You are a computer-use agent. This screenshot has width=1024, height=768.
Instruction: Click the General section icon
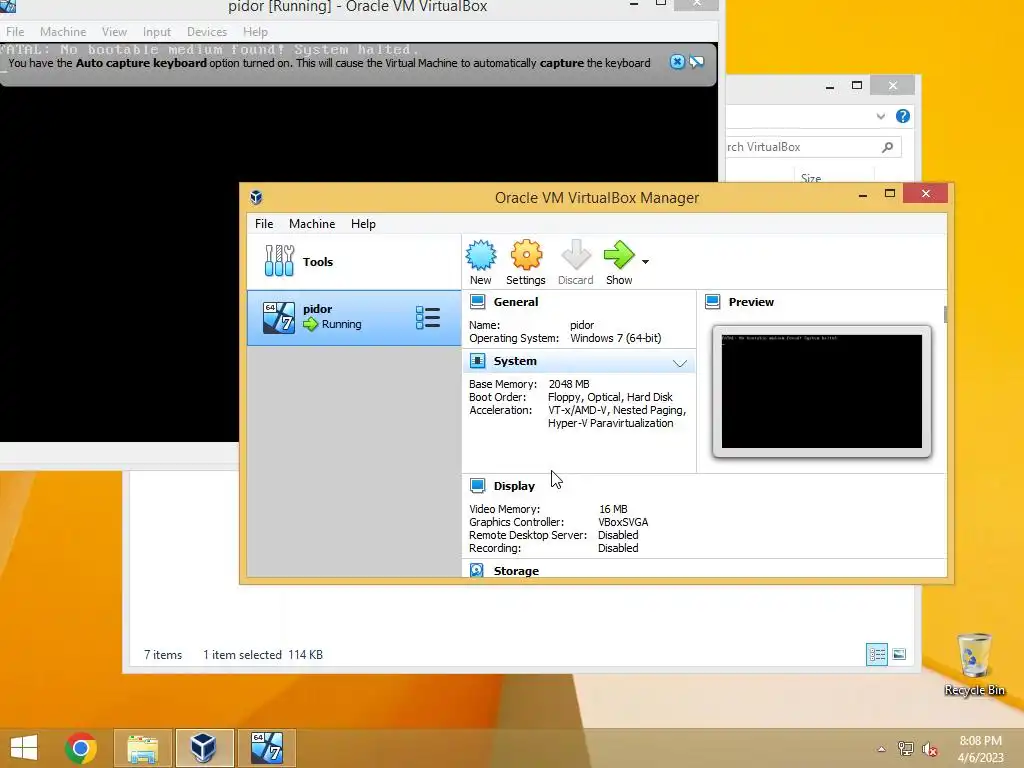(477, 302)
